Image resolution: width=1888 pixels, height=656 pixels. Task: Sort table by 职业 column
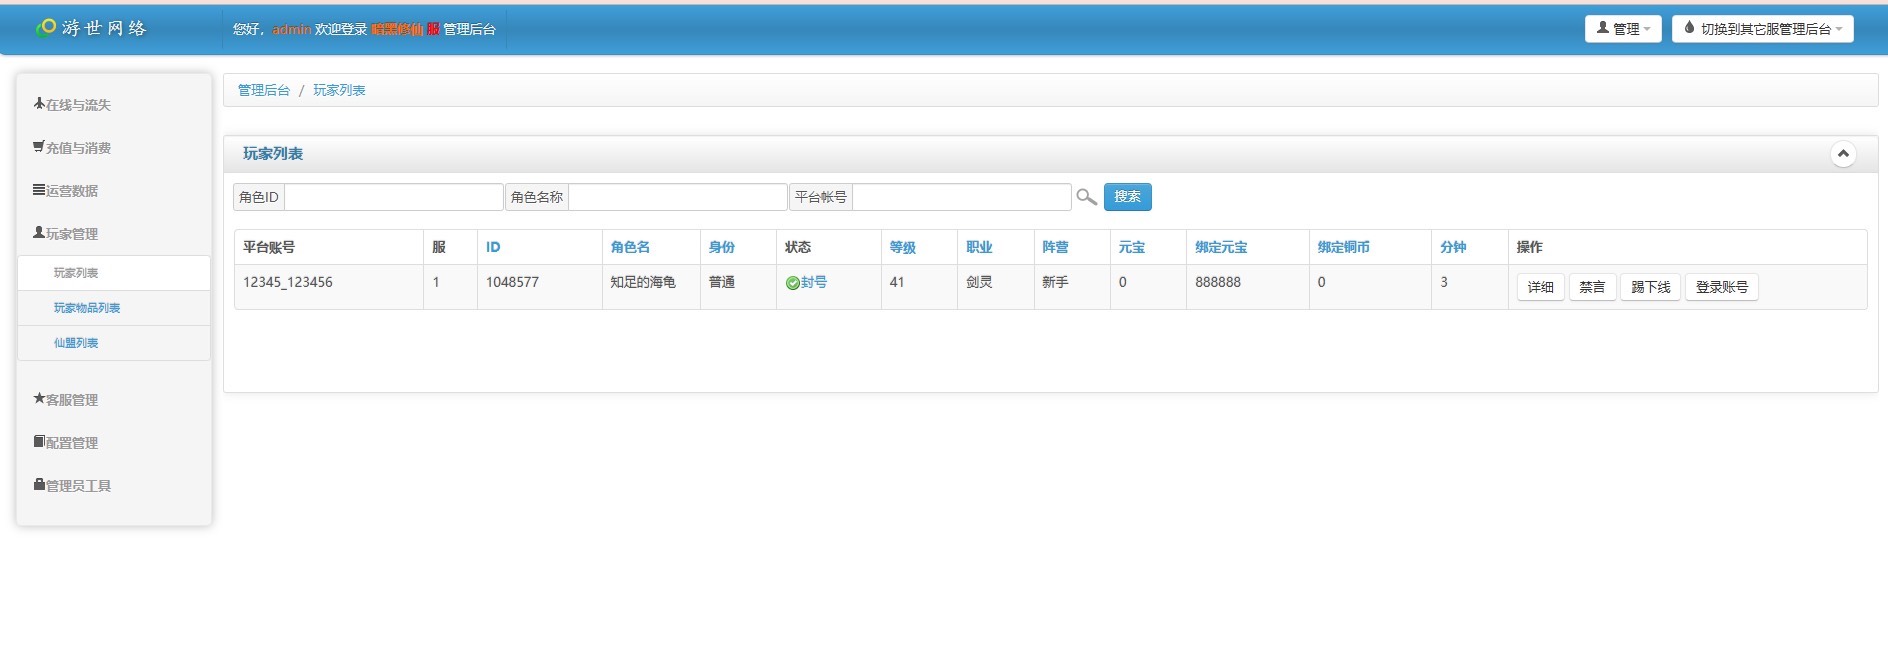(x=979, y=247)
